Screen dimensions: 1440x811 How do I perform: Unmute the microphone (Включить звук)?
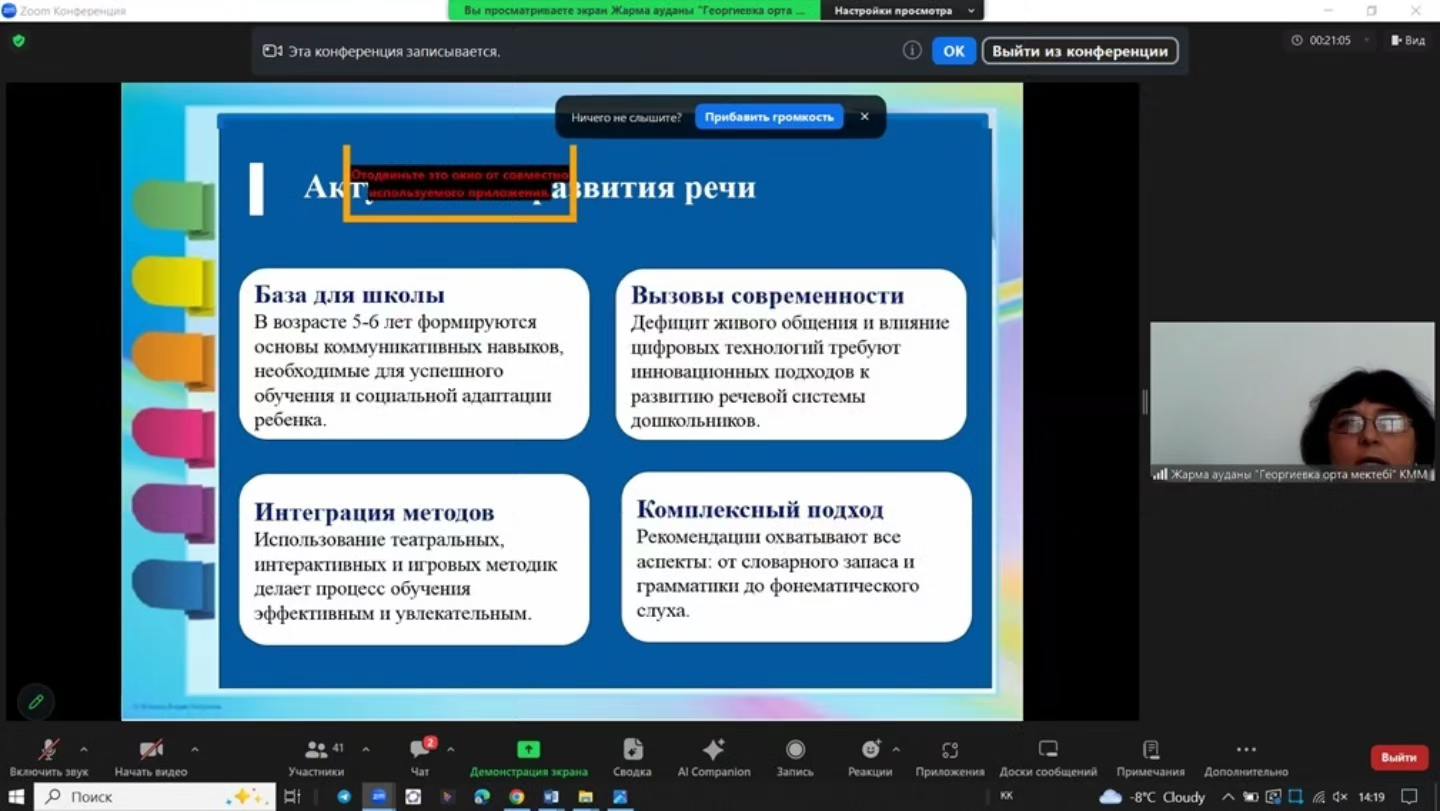[48, 750]
